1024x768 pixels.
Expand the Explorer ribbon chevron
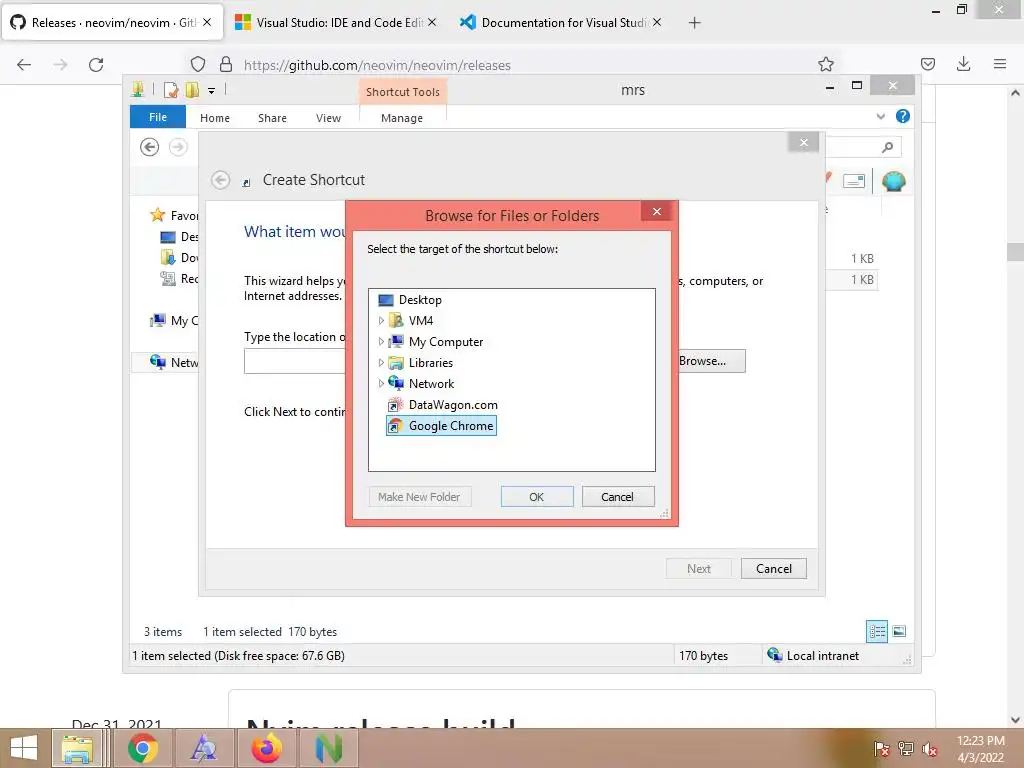(880, 116)
